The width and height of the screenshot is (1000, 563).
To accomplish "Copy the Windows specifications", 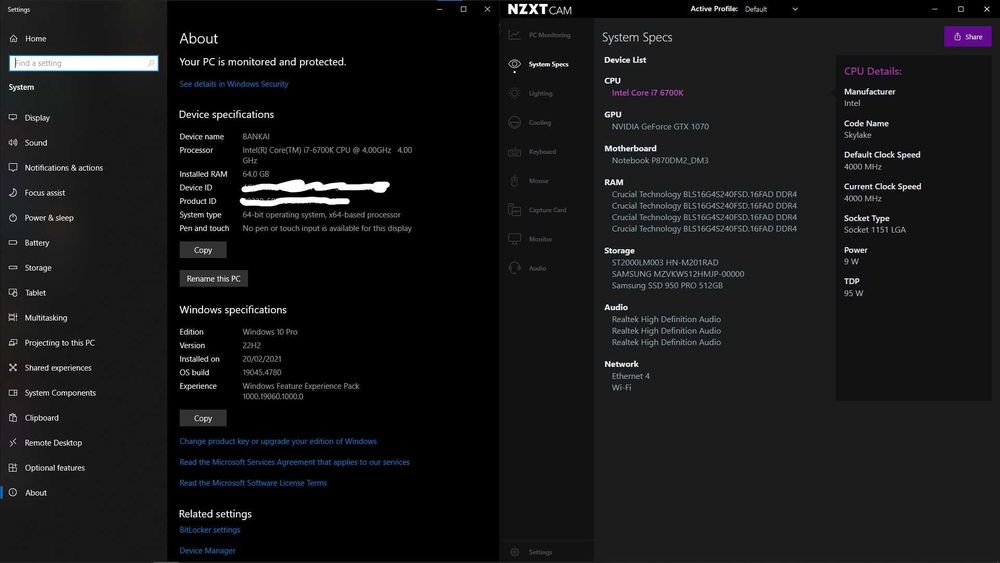I will [x=203, y=418].
